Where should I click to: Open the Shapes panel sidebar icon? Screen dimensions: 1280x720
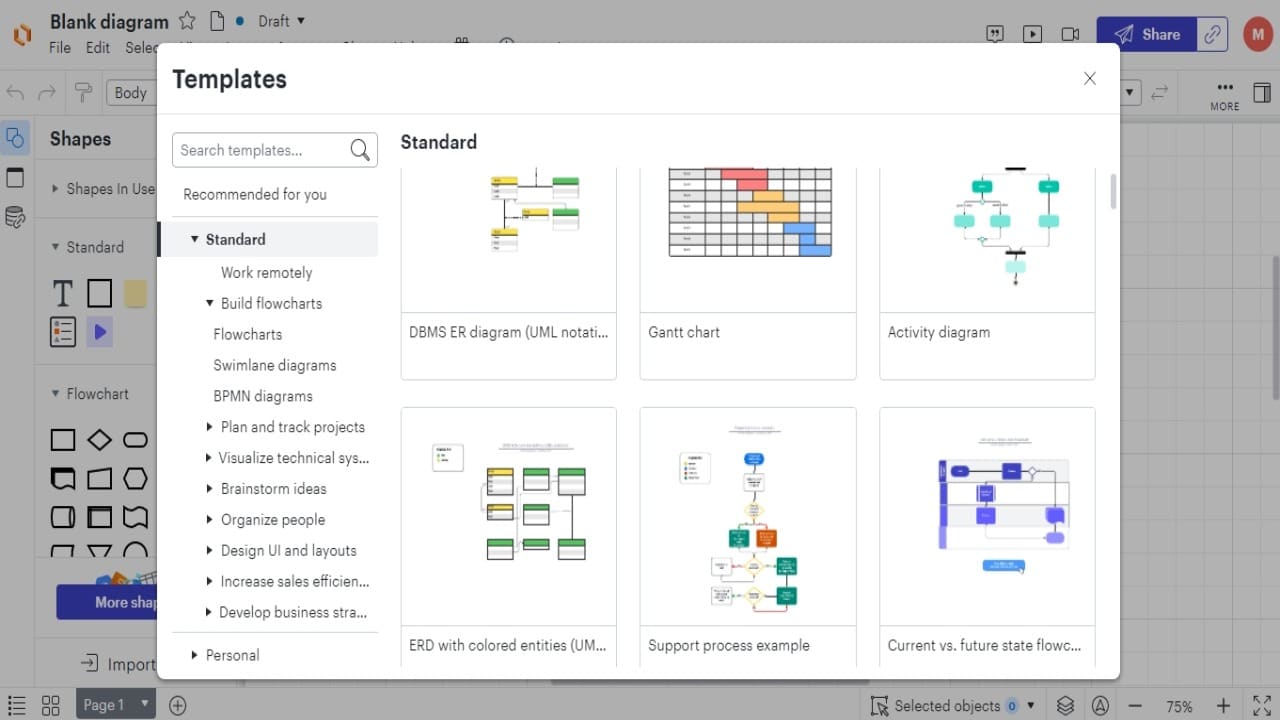[x=14, y=138]
